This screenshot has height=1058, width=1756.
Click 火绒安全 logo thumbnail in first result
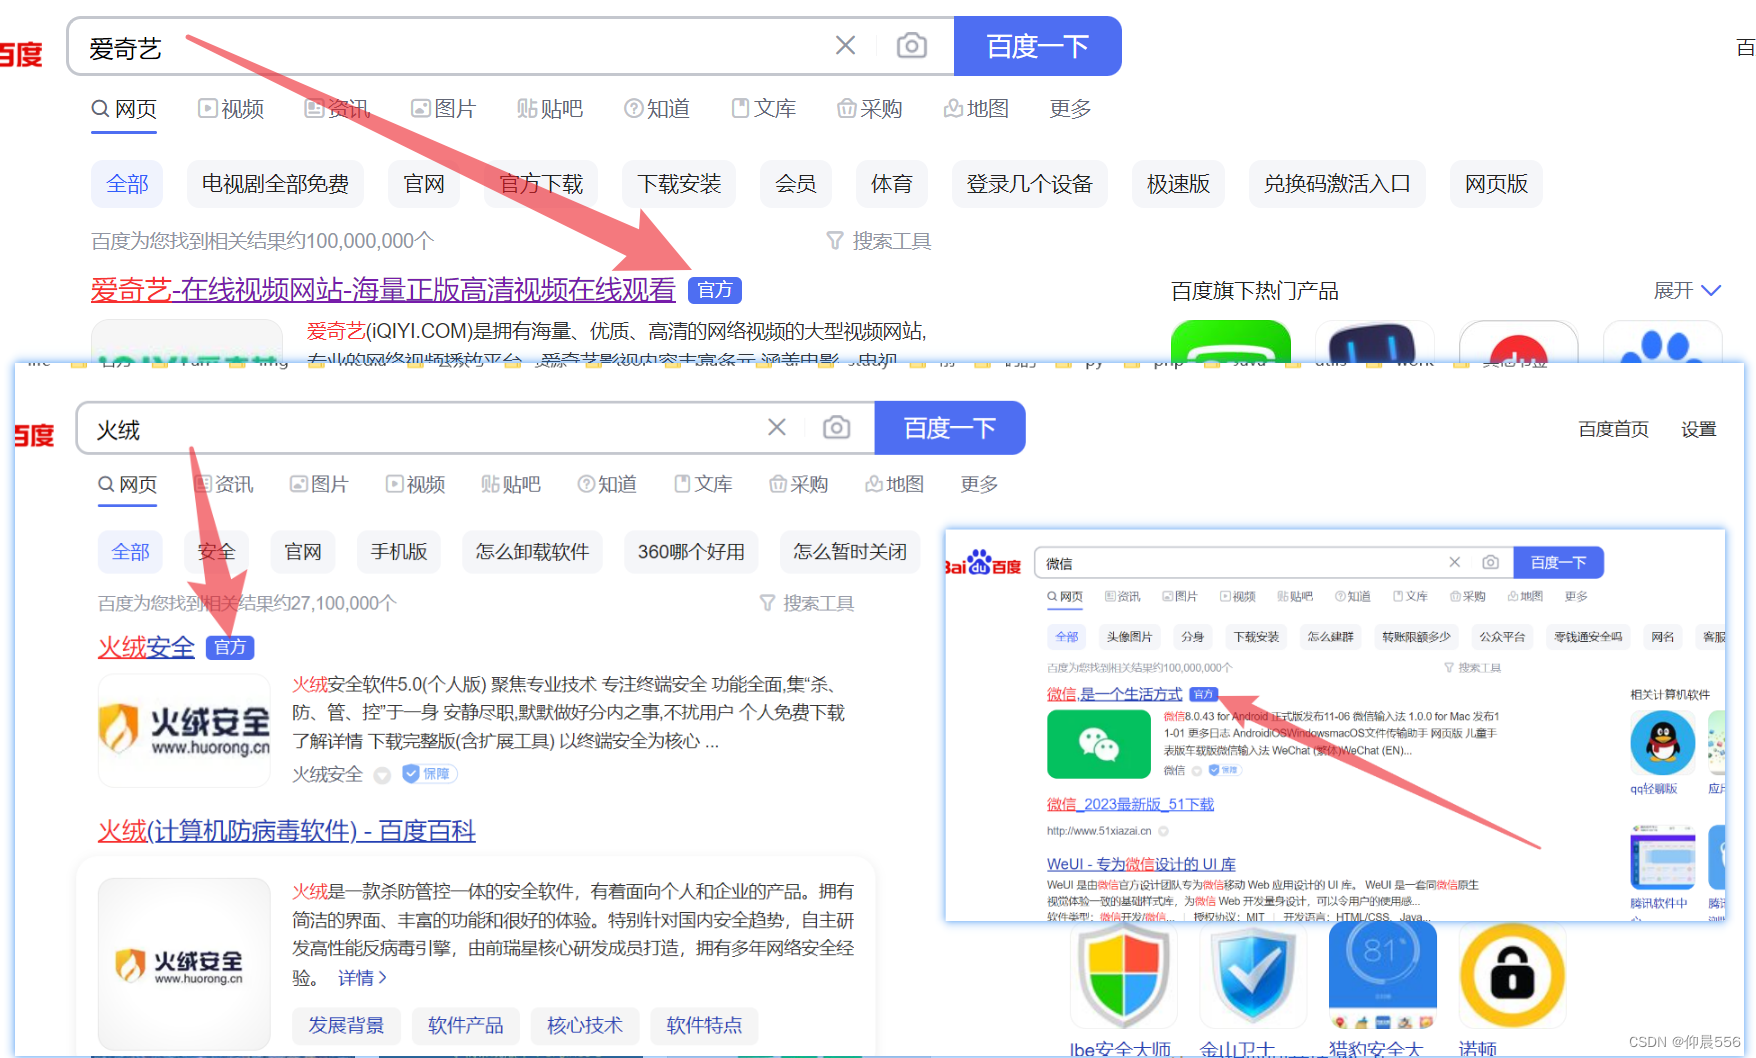click(x=184, y=730)
